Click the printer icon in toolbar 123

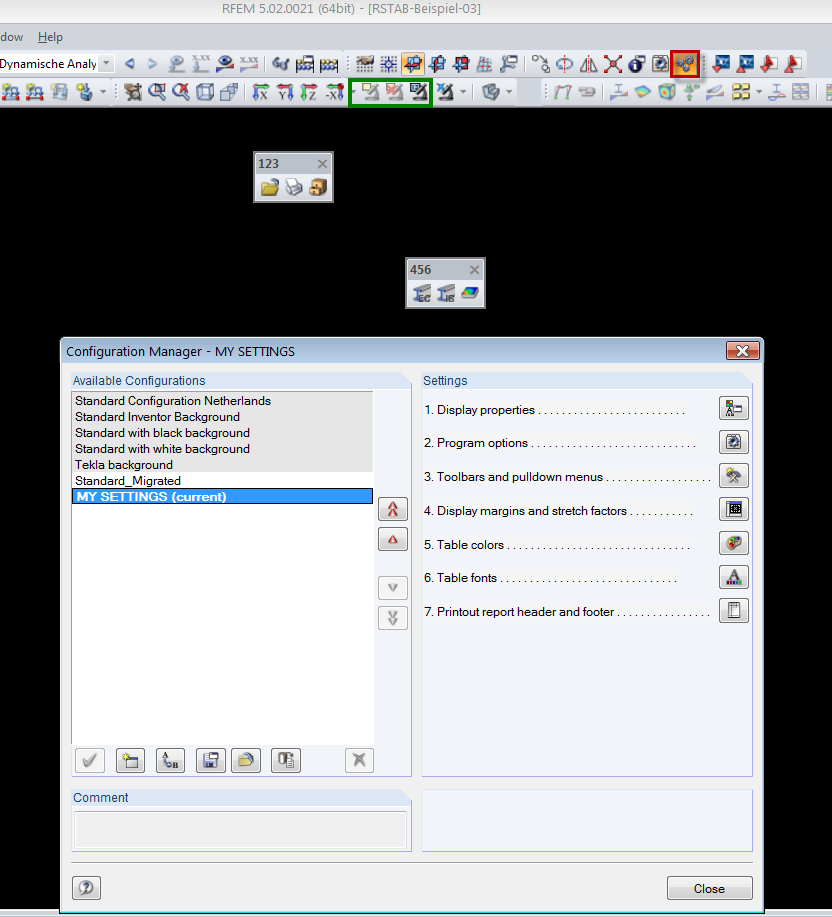293,187
